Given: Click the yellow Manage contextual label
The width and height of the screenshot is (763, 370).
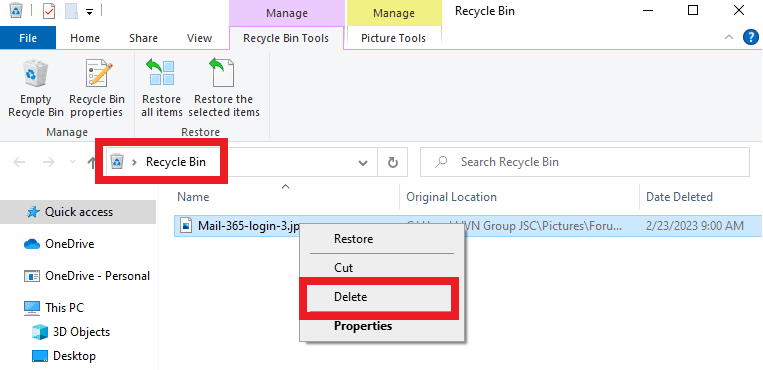Looking at the screenshot, I should (x=393, y=13).
